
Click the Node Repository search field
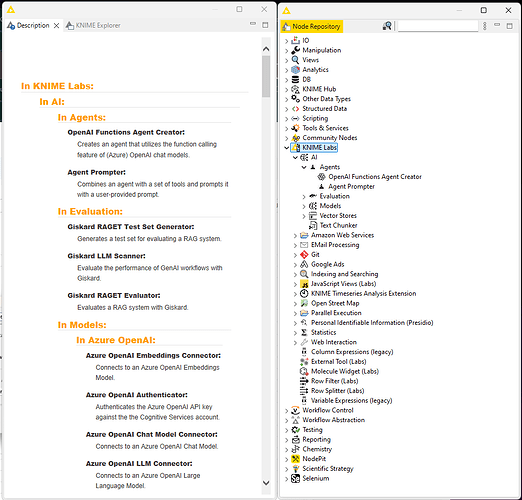pyautogui.click(x=438, y=26)
